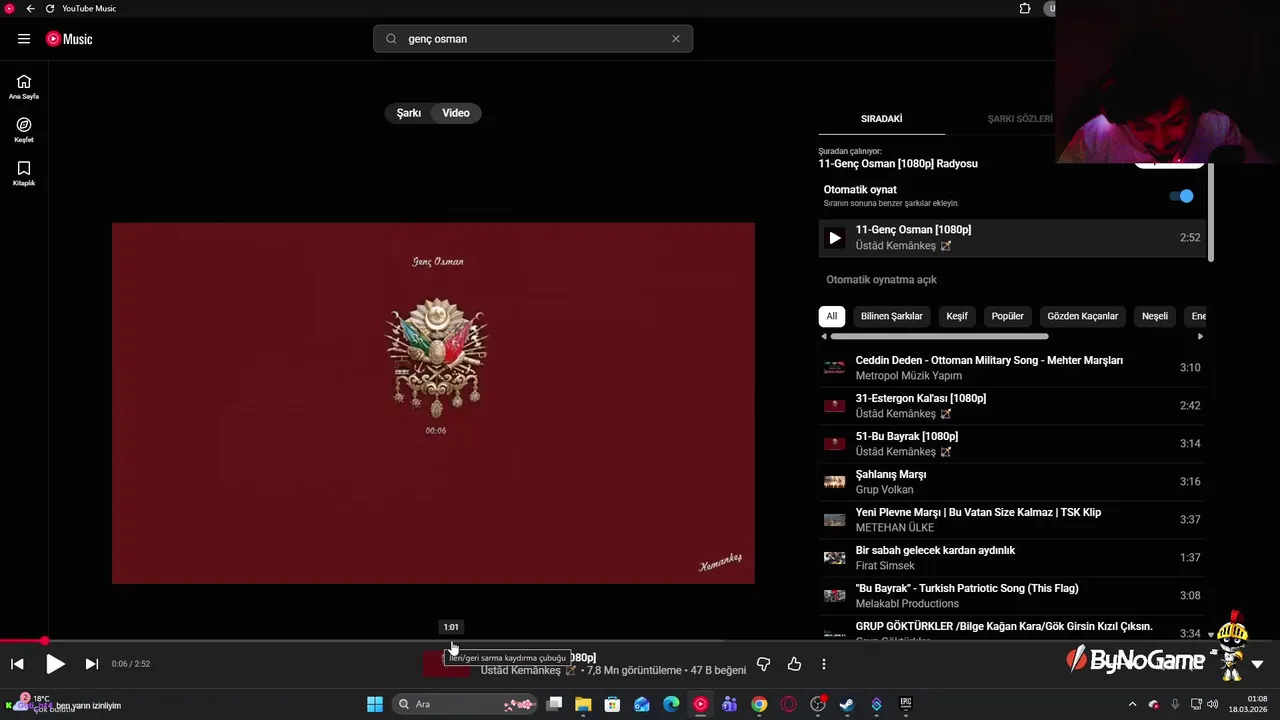Reload the YouTube Music page
This screenshot has width=1280, height=720.
(49, 8)
